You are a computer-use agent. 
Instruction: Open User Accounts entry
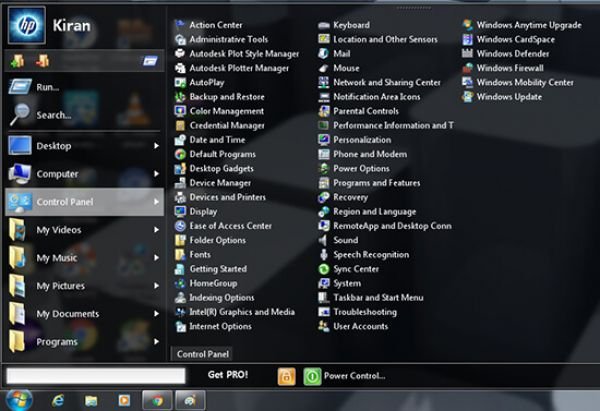[353, 326]
